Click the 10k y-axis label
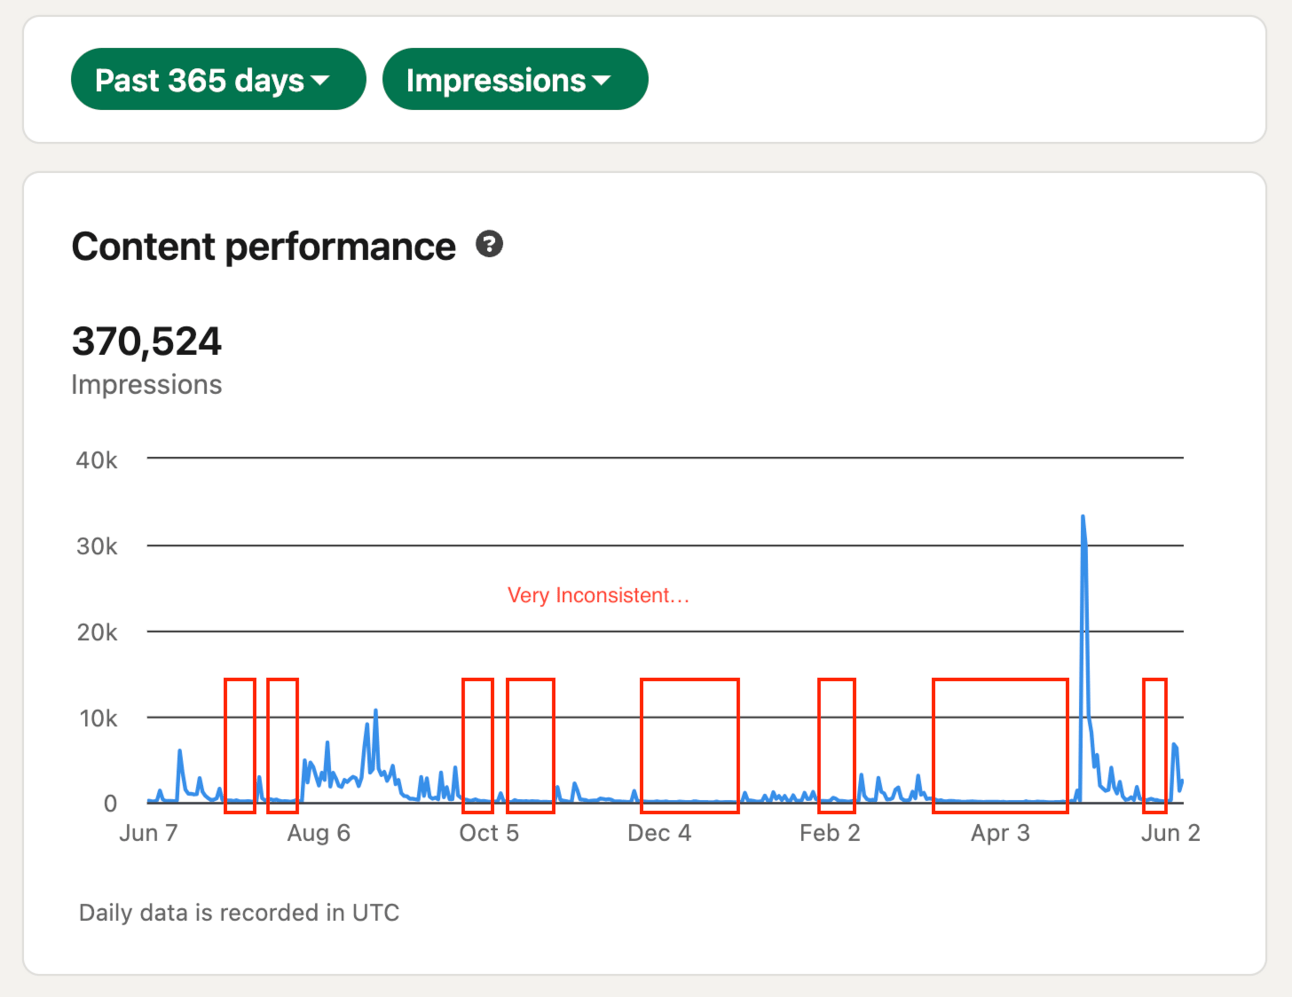The width and height of the screenshot is (1292, 997). [x=98, y=718]
